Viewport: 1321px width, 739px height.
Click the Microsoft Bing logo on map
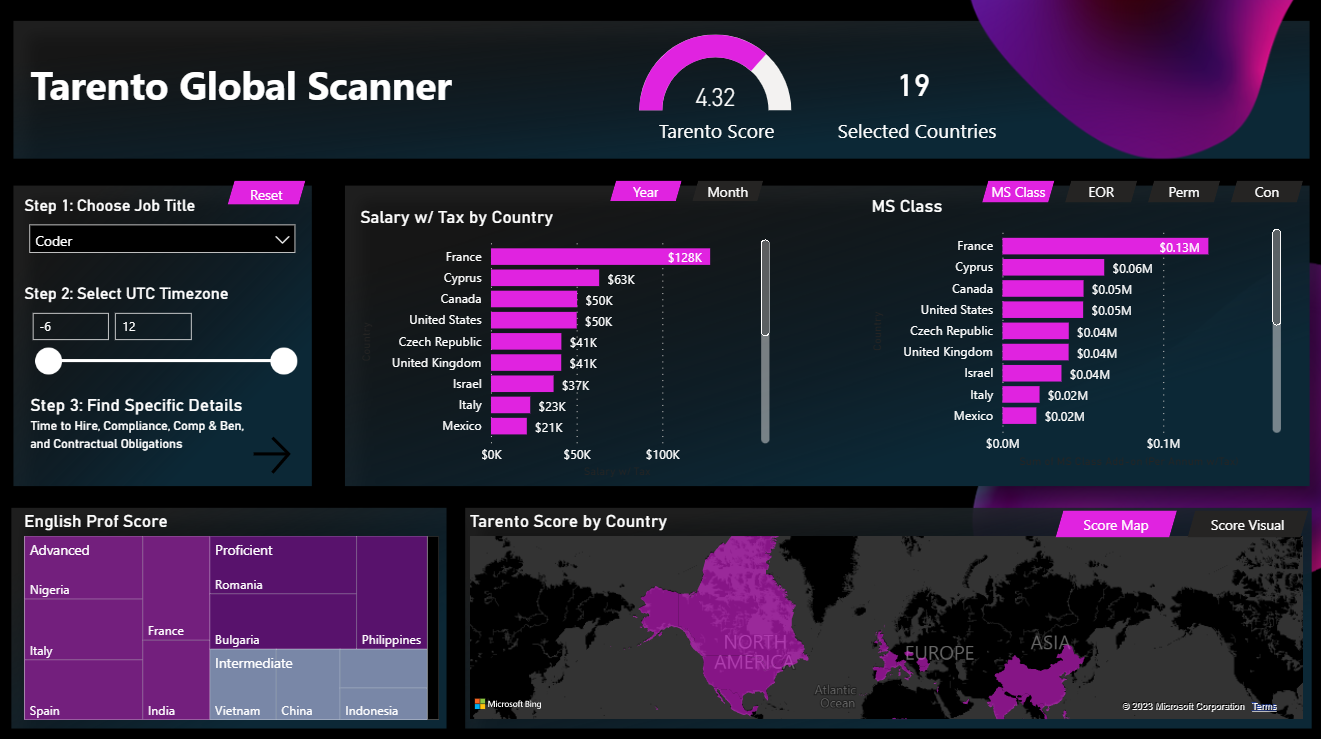[508, 704]
